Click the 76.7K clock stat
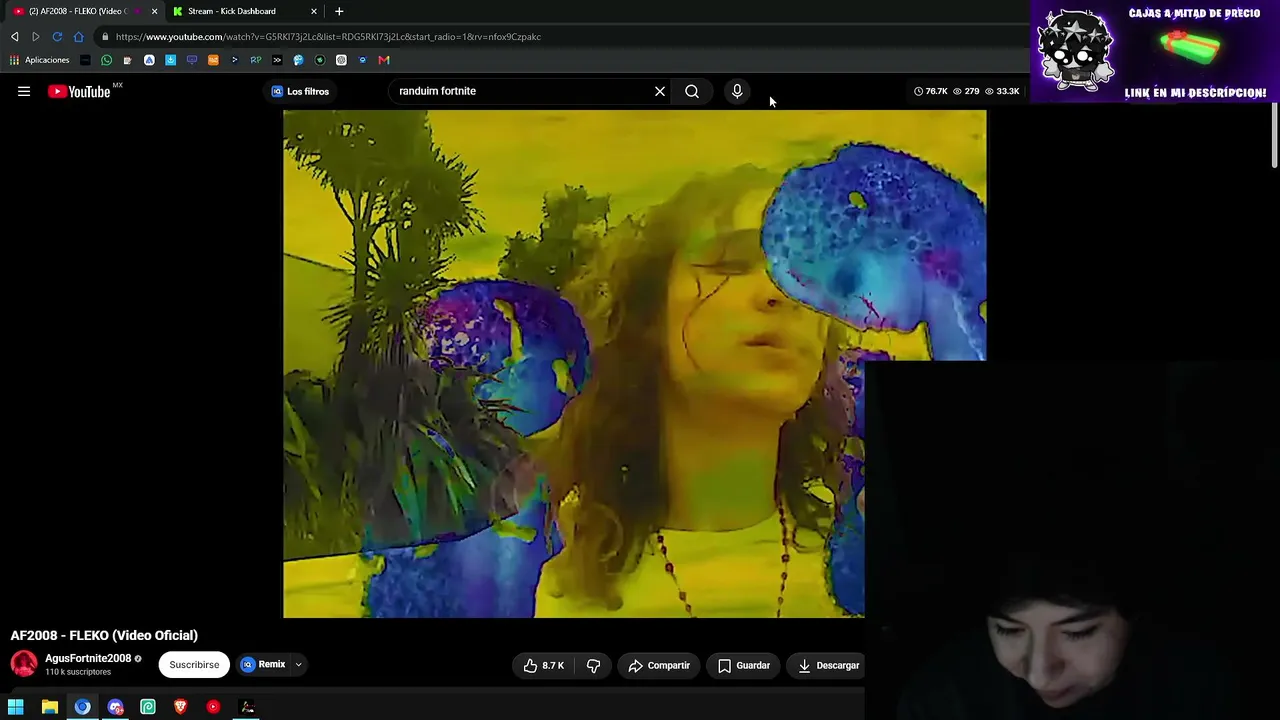Image resolution: width=1280 pixels, height=720 pixels. click(931, 91)
